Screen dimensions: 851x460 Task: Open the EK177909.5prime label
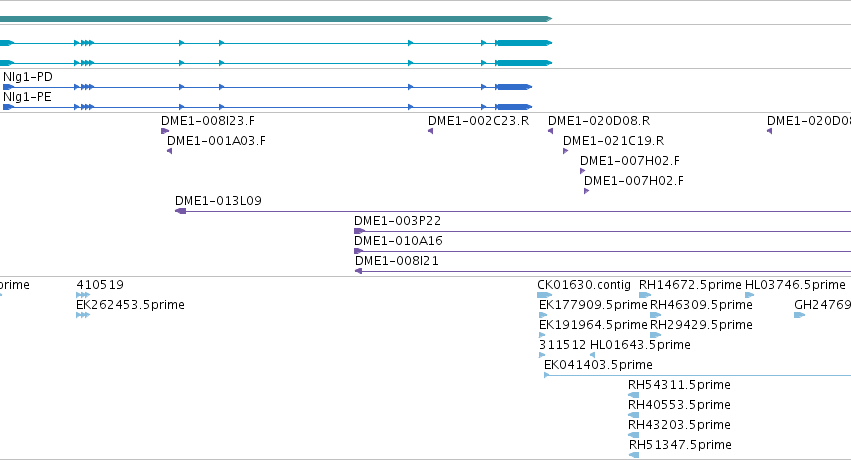593,305
